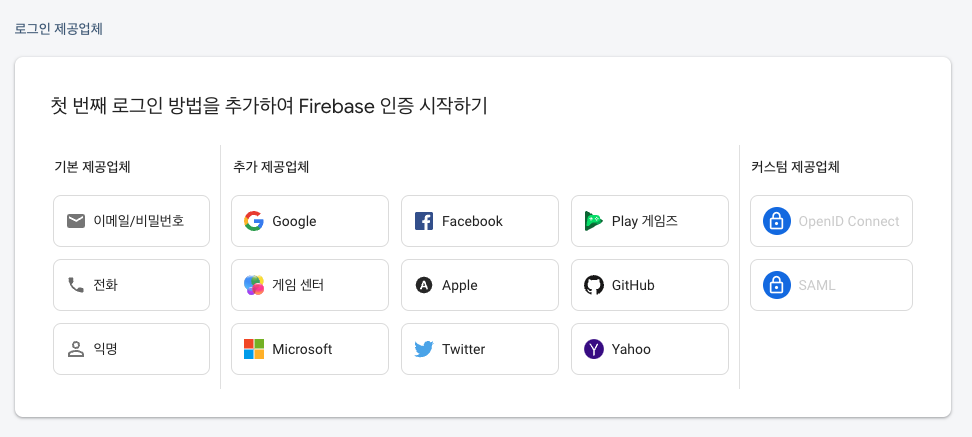Screen dimensions: 972x437
Task: Click the Game Center bubbles icon
Action: [254, 285]
